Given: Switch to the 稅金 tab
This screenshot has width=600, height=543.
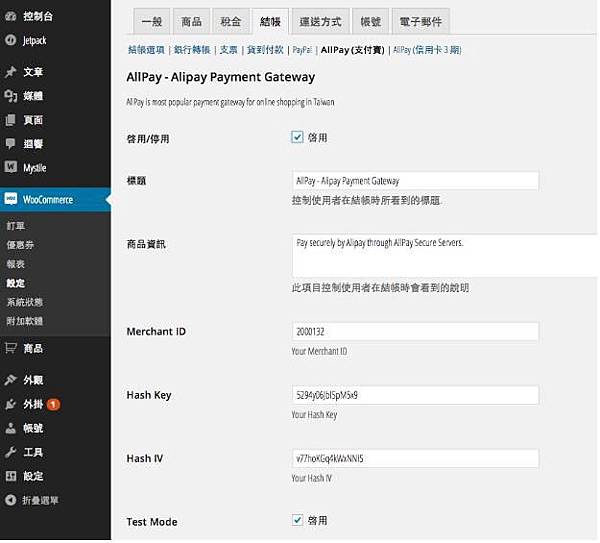Looking at the screenshot, I should [x=231, y=22].
